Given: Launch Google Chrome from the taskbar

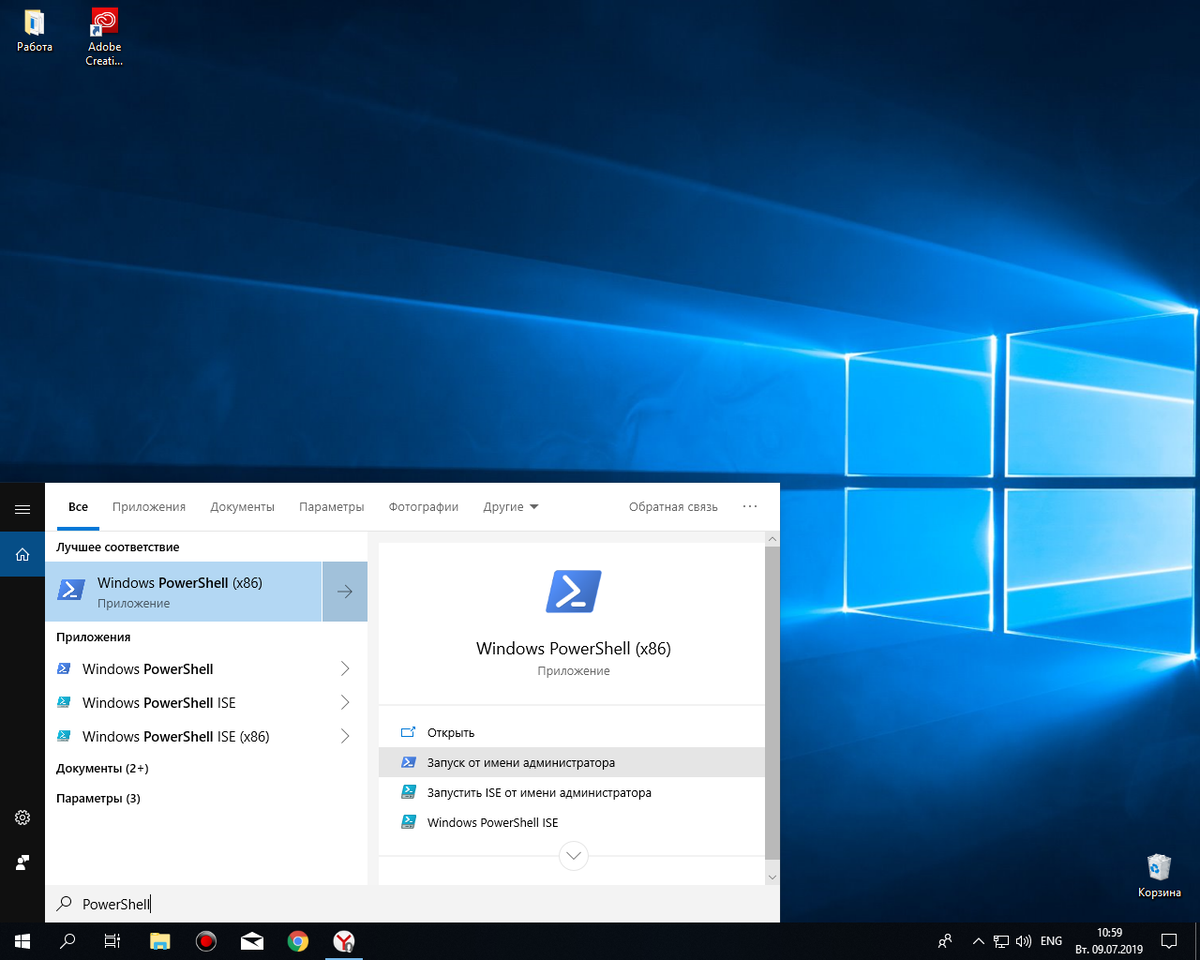Looking at the screenshot, I should pos(298,941).
